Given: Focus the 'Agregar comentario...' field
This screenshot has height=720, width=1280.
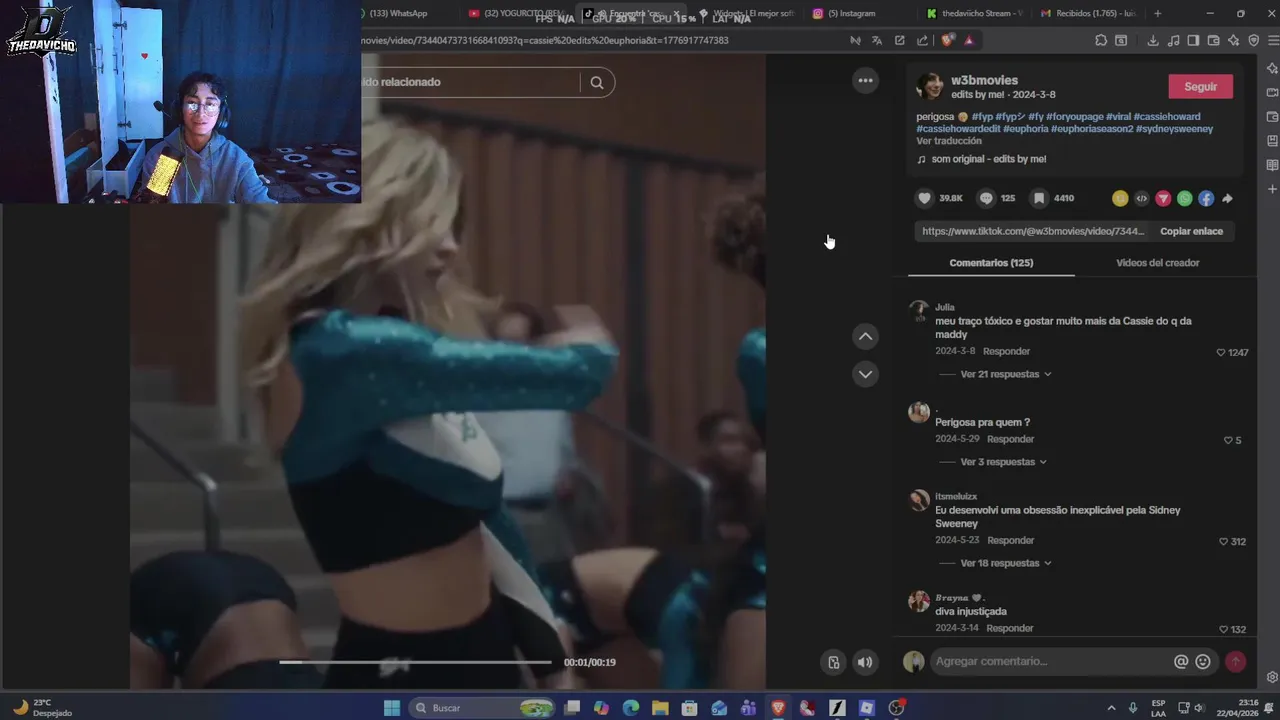Looking at the screenshot, I should (1050, 661).
